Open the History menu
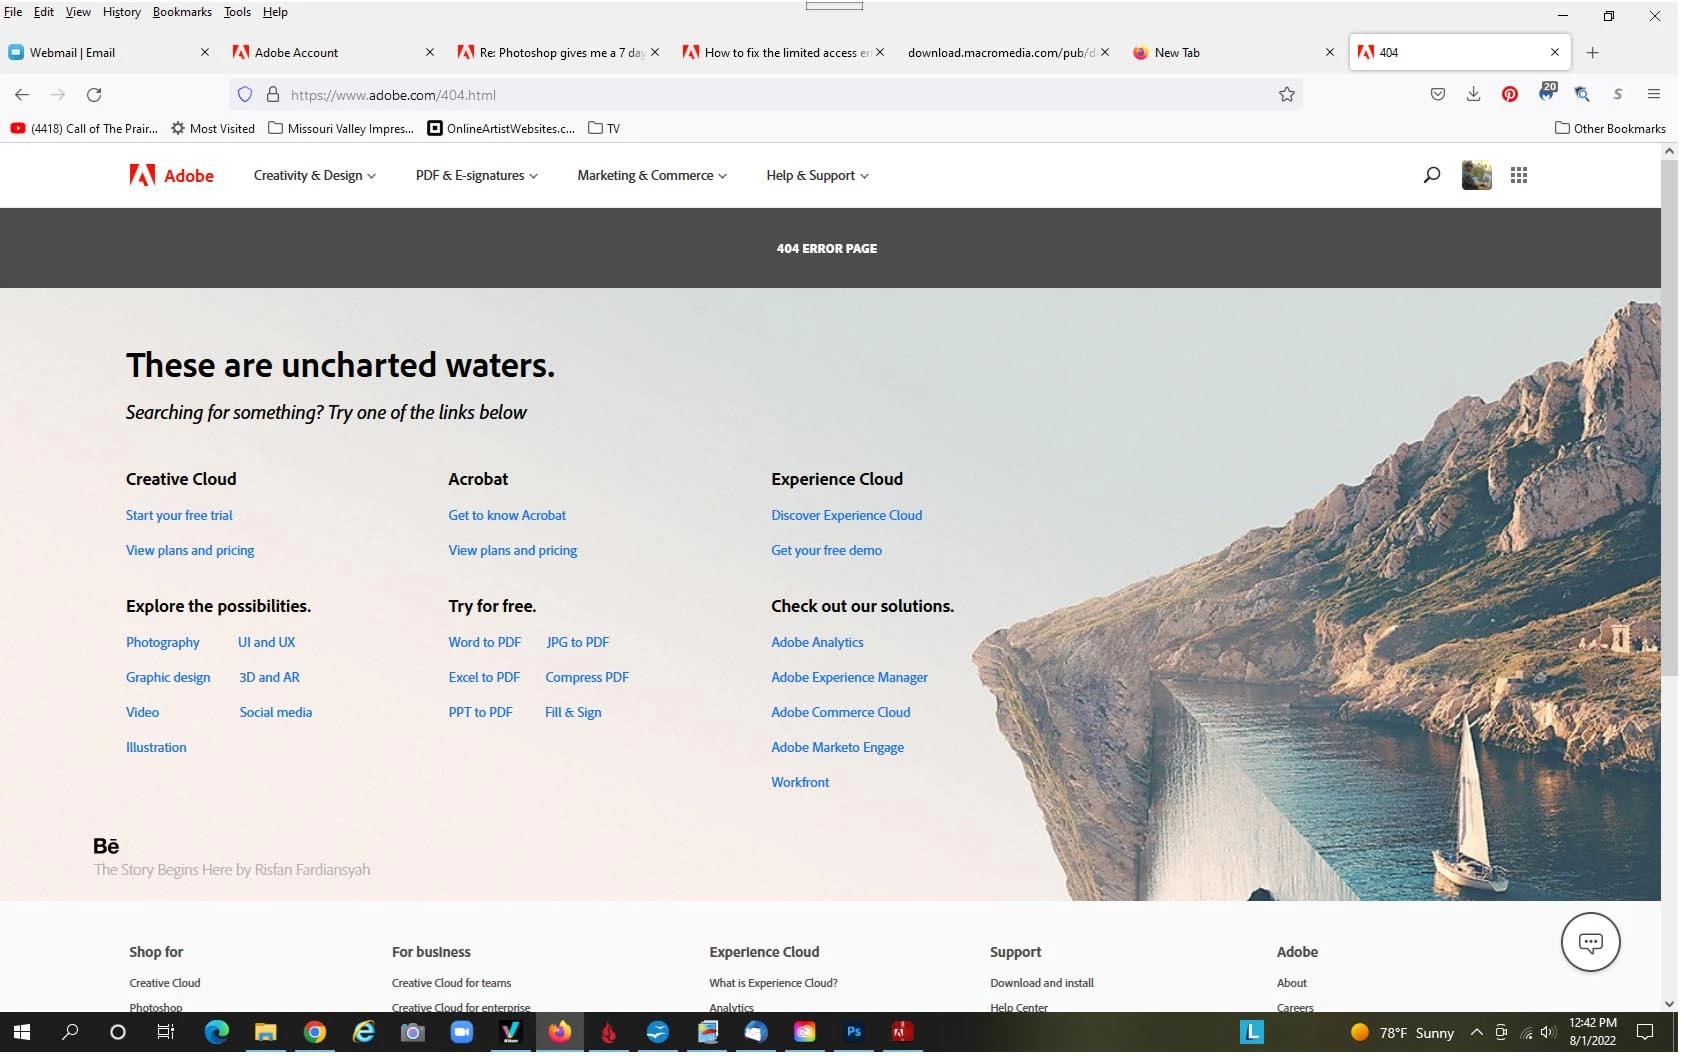The image size is (1681, 1056). click(x=121, y=12)
